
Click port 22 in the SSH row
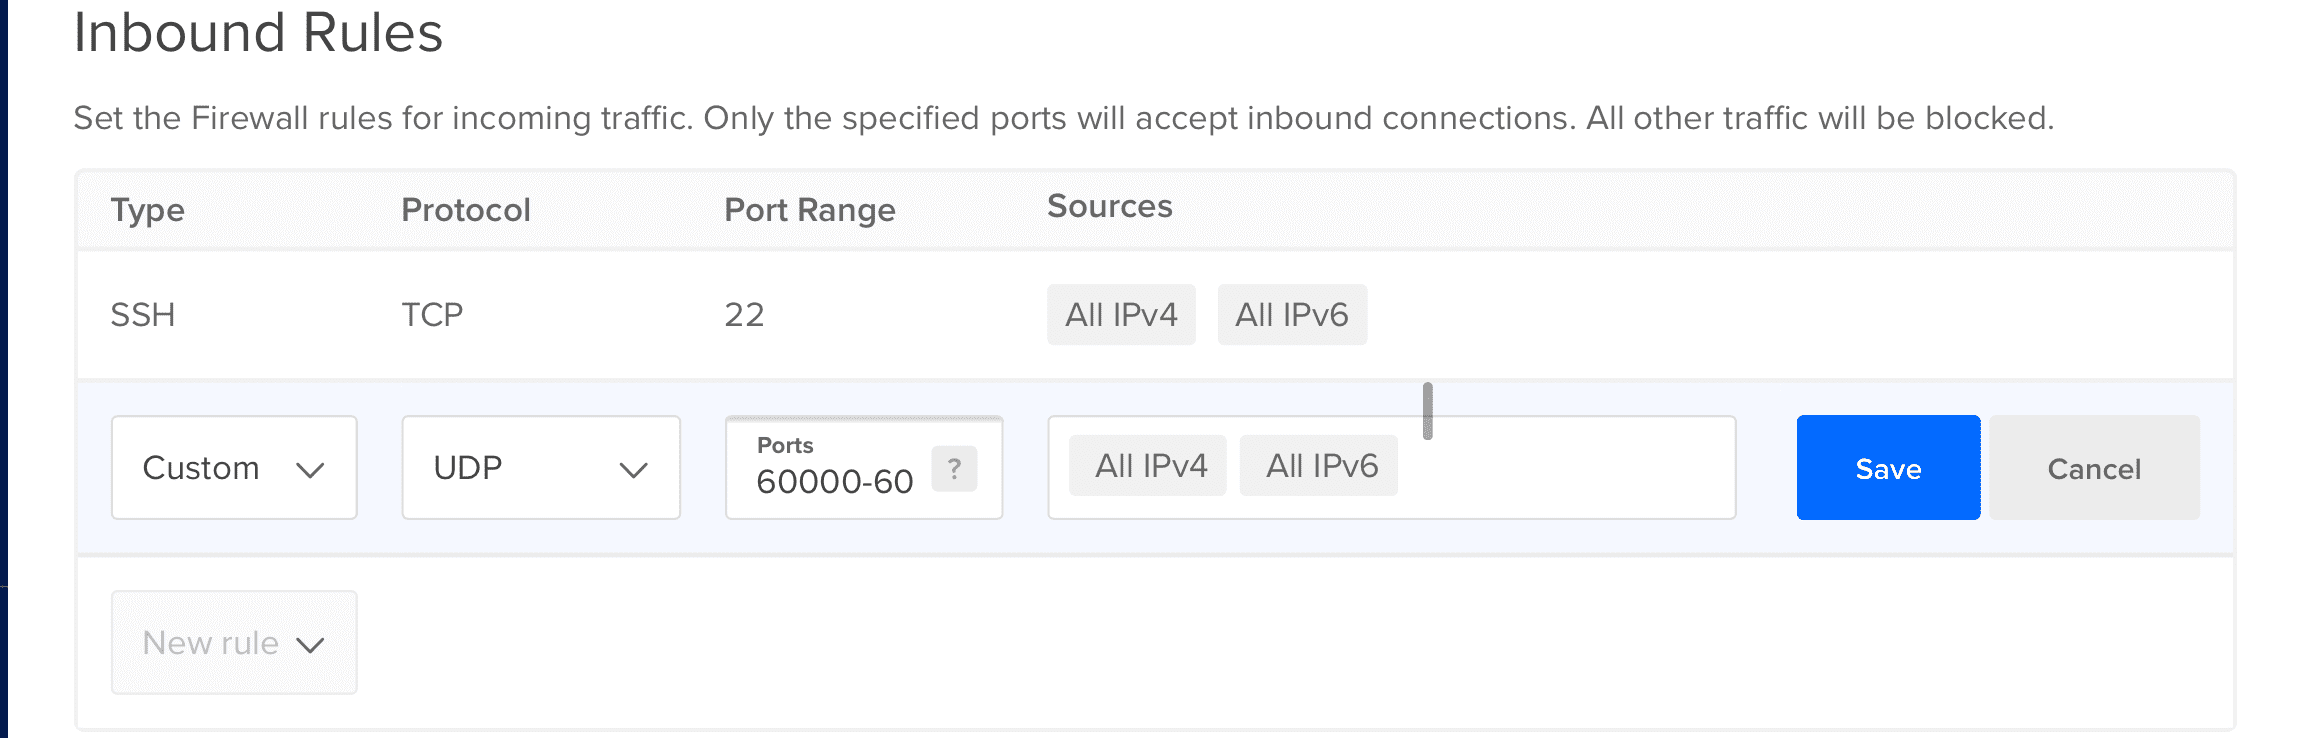pyautogui.click(x=744, y=315)
